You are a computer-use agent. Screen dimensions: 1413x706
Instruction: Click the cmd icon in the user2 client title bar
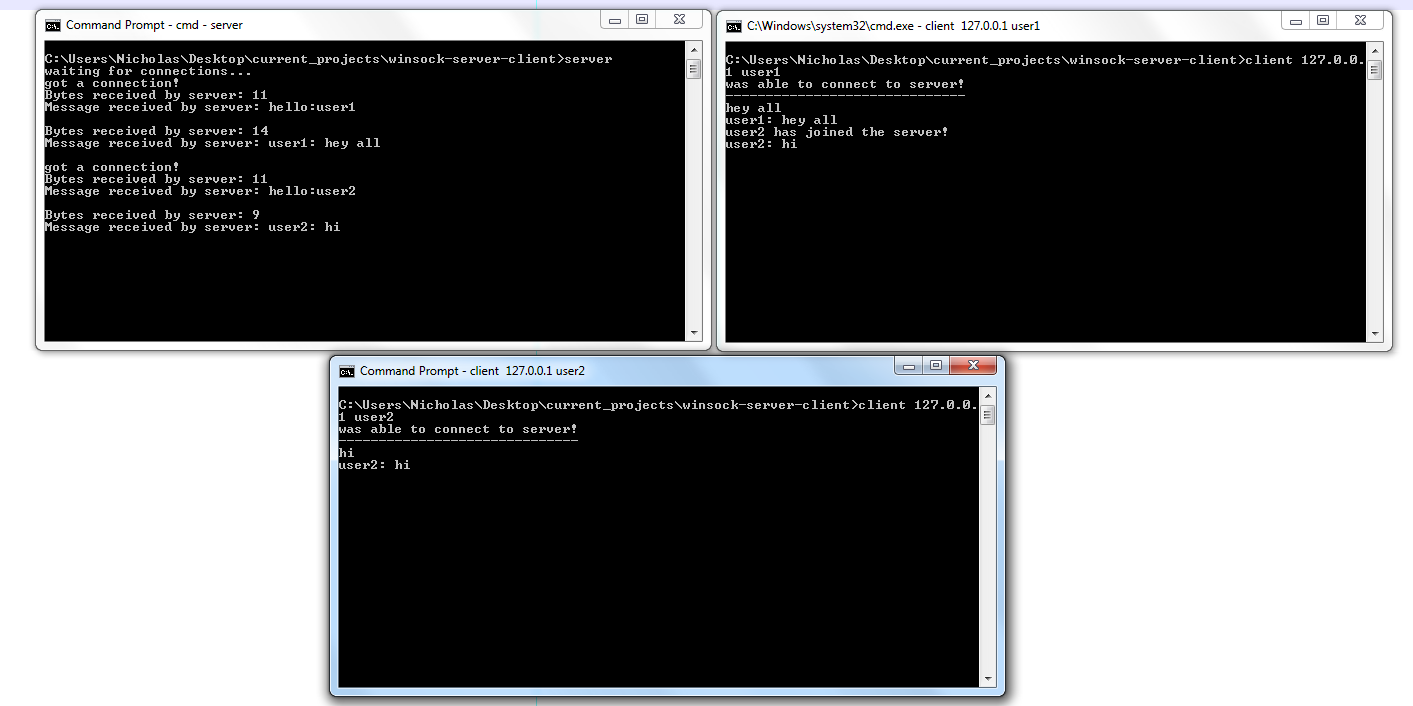(346, 371)
